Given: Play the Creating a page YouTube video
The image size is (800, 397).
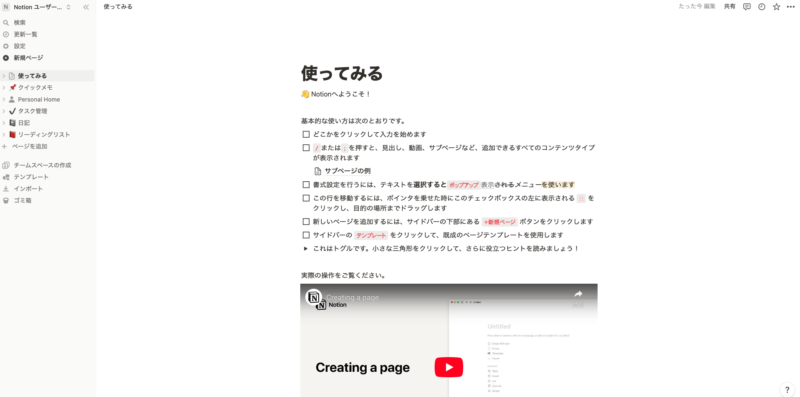Looking at the screenshot, I should [x=448, y=367].
